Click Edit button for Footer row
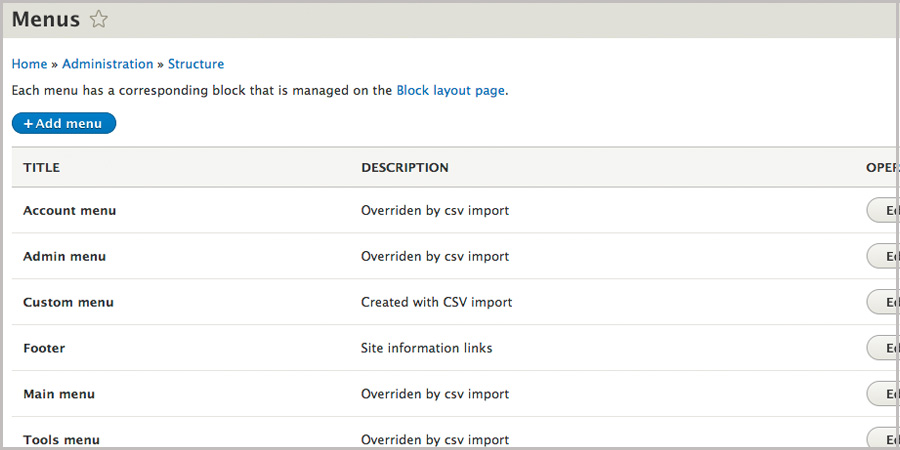Viewport: 900px width, 450px height. [882, 348]
